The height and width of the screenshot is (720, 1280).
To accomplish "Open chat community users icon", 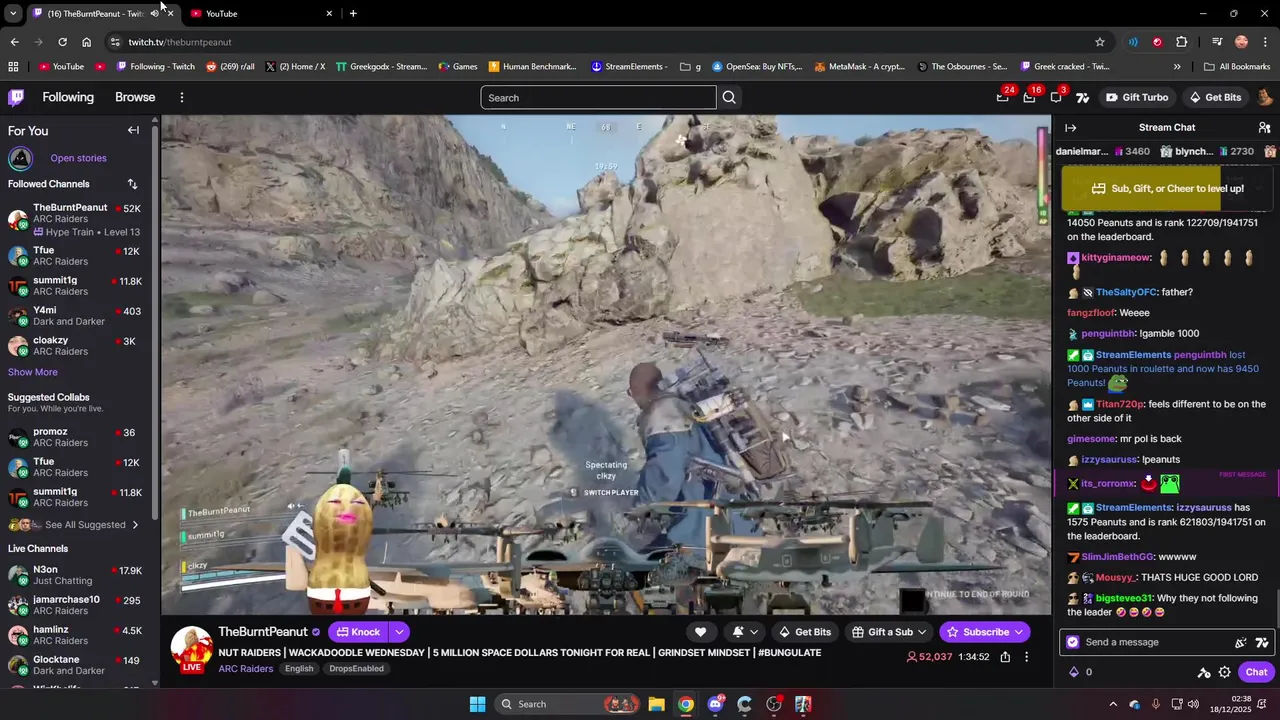I will coord(1264,128).
